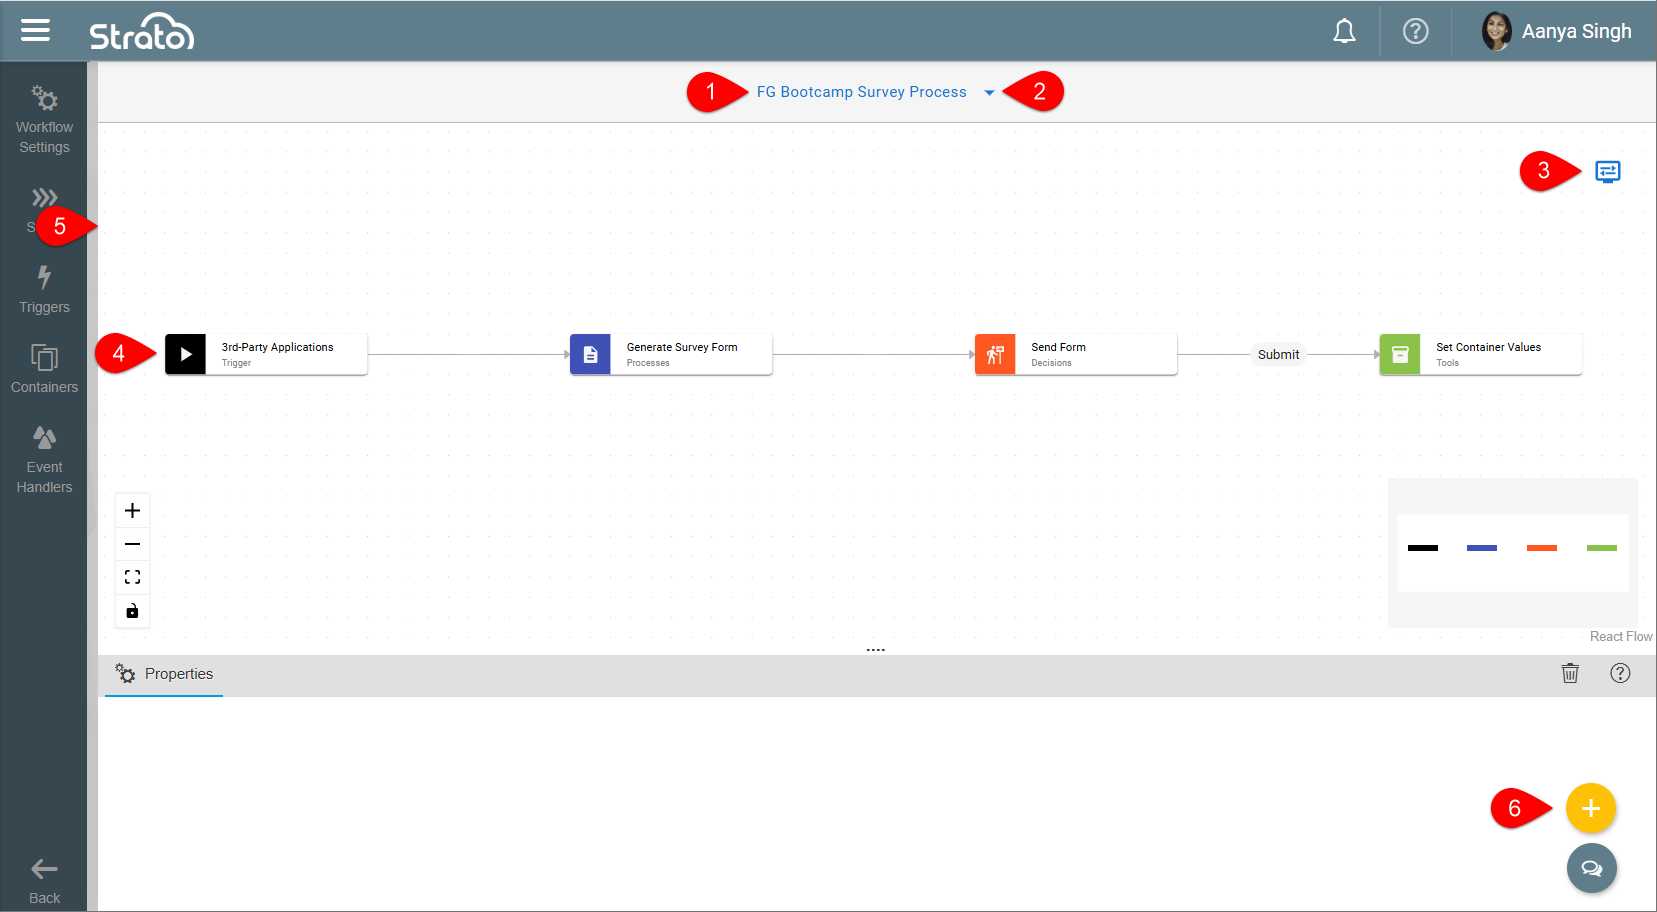Open the Containers sidebar section
Viewport: 1657px width, 912px height.
(x=44, y=368)
